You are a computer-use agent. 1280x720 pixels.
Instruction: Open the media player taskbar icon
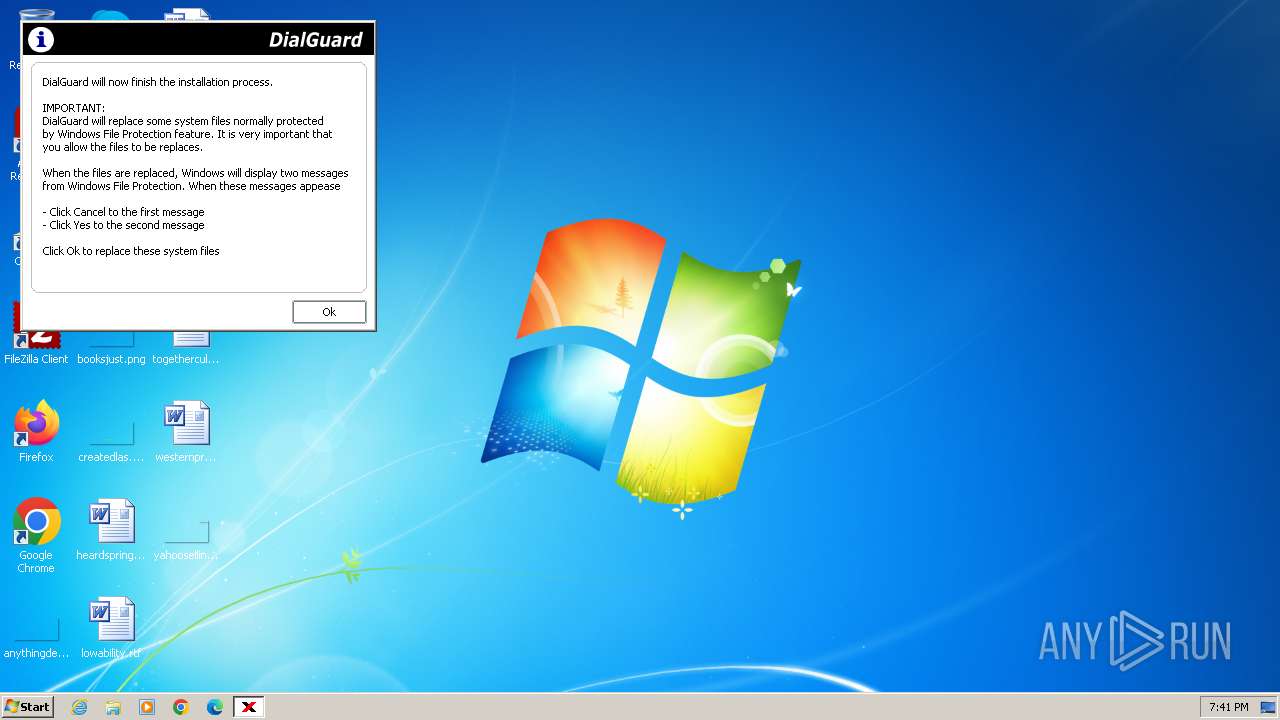[x=147, y=707]
